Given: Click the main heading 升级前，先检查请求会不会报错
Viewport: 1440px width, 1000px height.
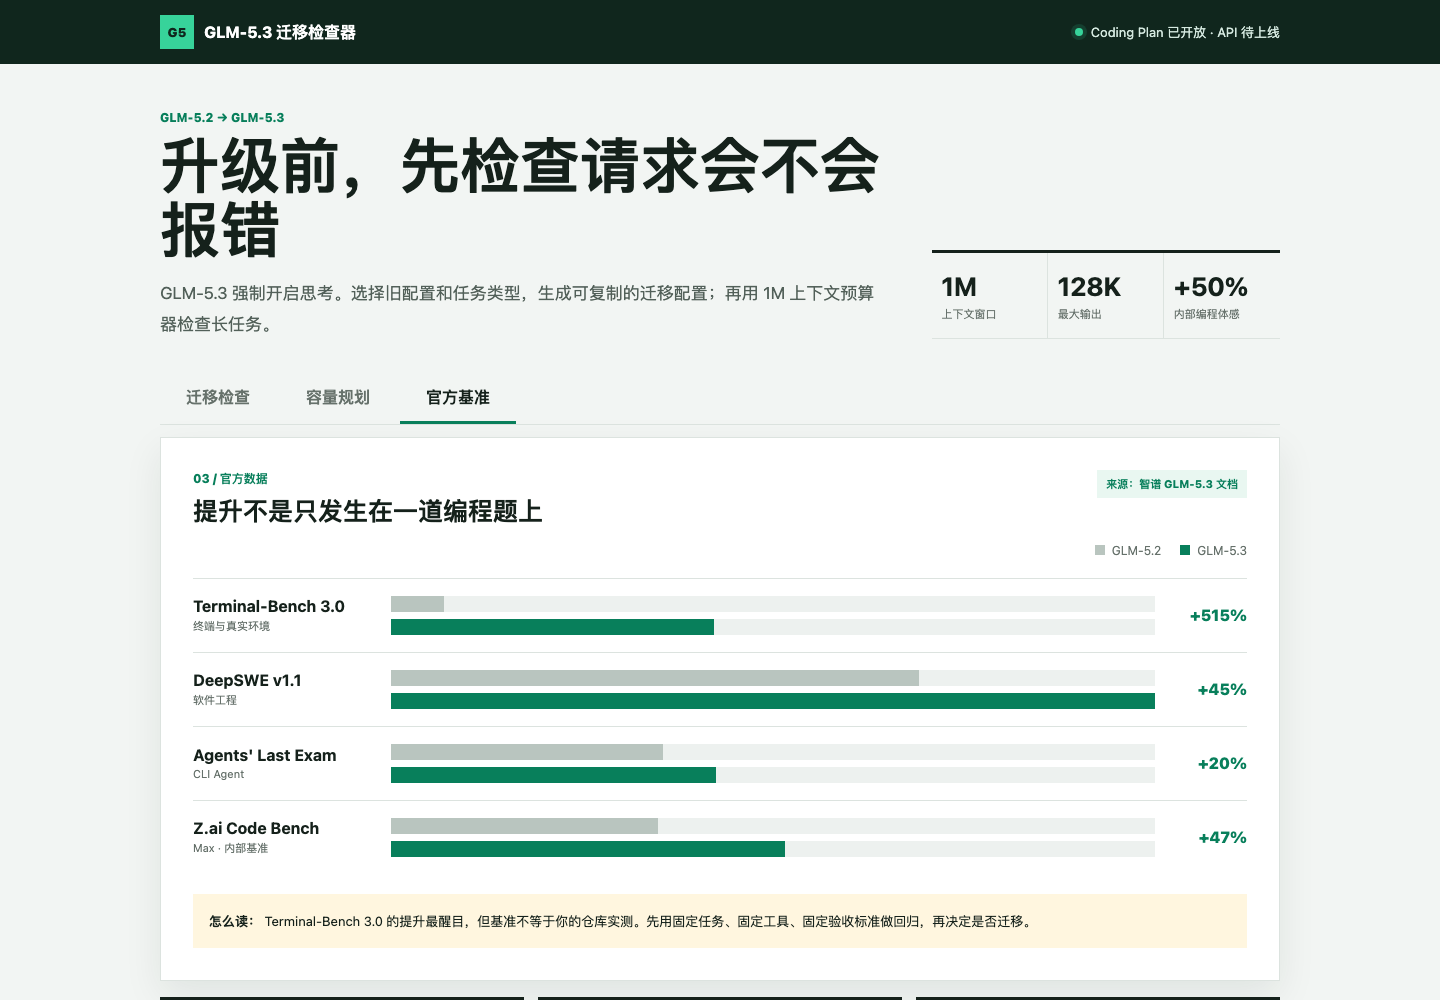Looking at the screenshot, I should tap(520, 198).
